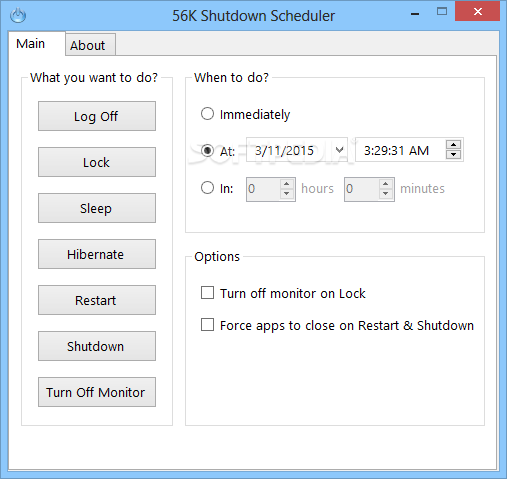Click the power icon in the title bar
Image resolution: width=507 pixels, height=479 pixels.
[18, 15]
